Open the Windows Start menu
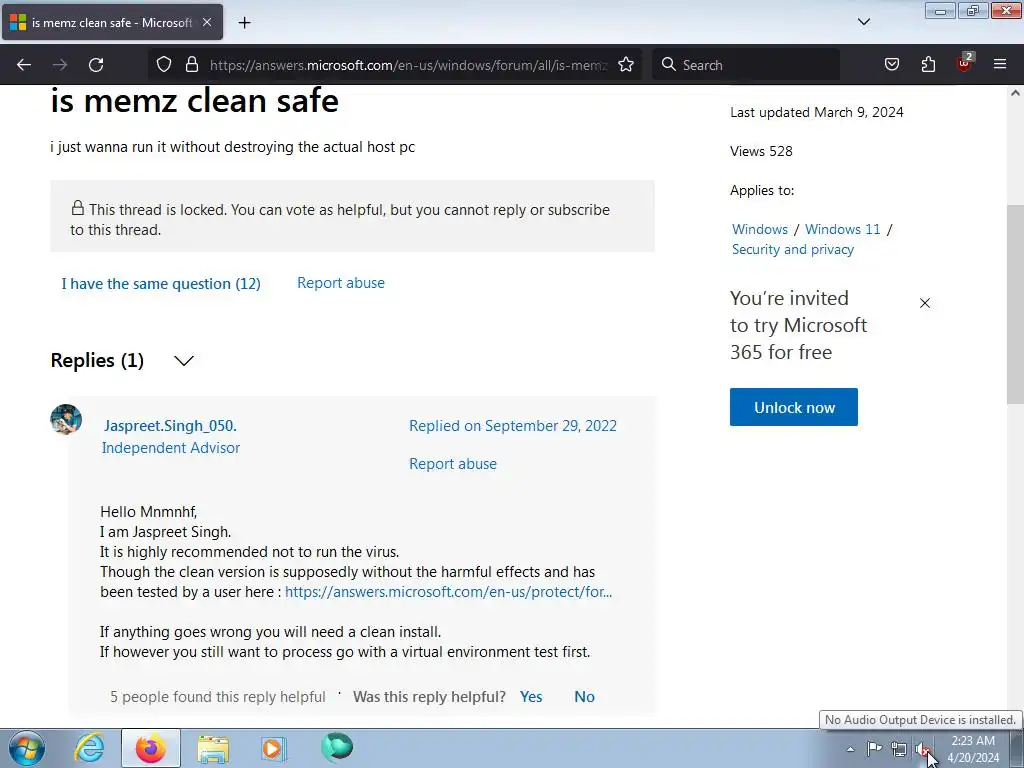The height and width of the screenshot is (768, 1024). [27, 748]
